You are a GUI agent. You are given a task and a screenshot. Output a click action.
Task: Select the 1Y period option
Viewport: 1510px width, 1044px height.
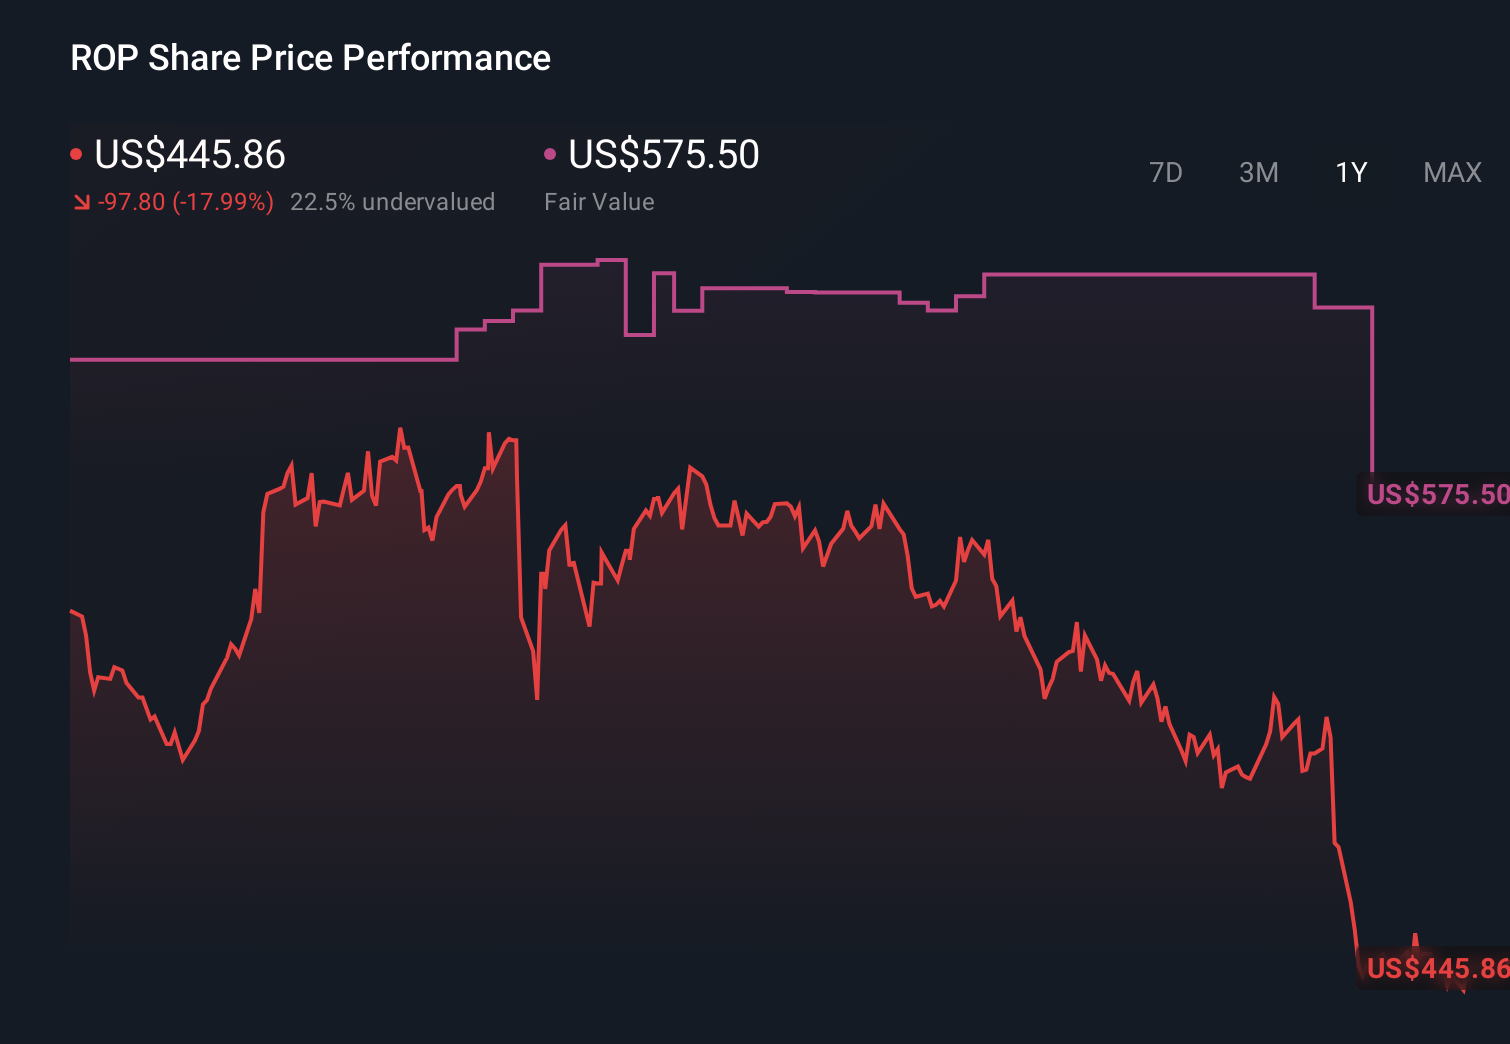point(1351,173)
